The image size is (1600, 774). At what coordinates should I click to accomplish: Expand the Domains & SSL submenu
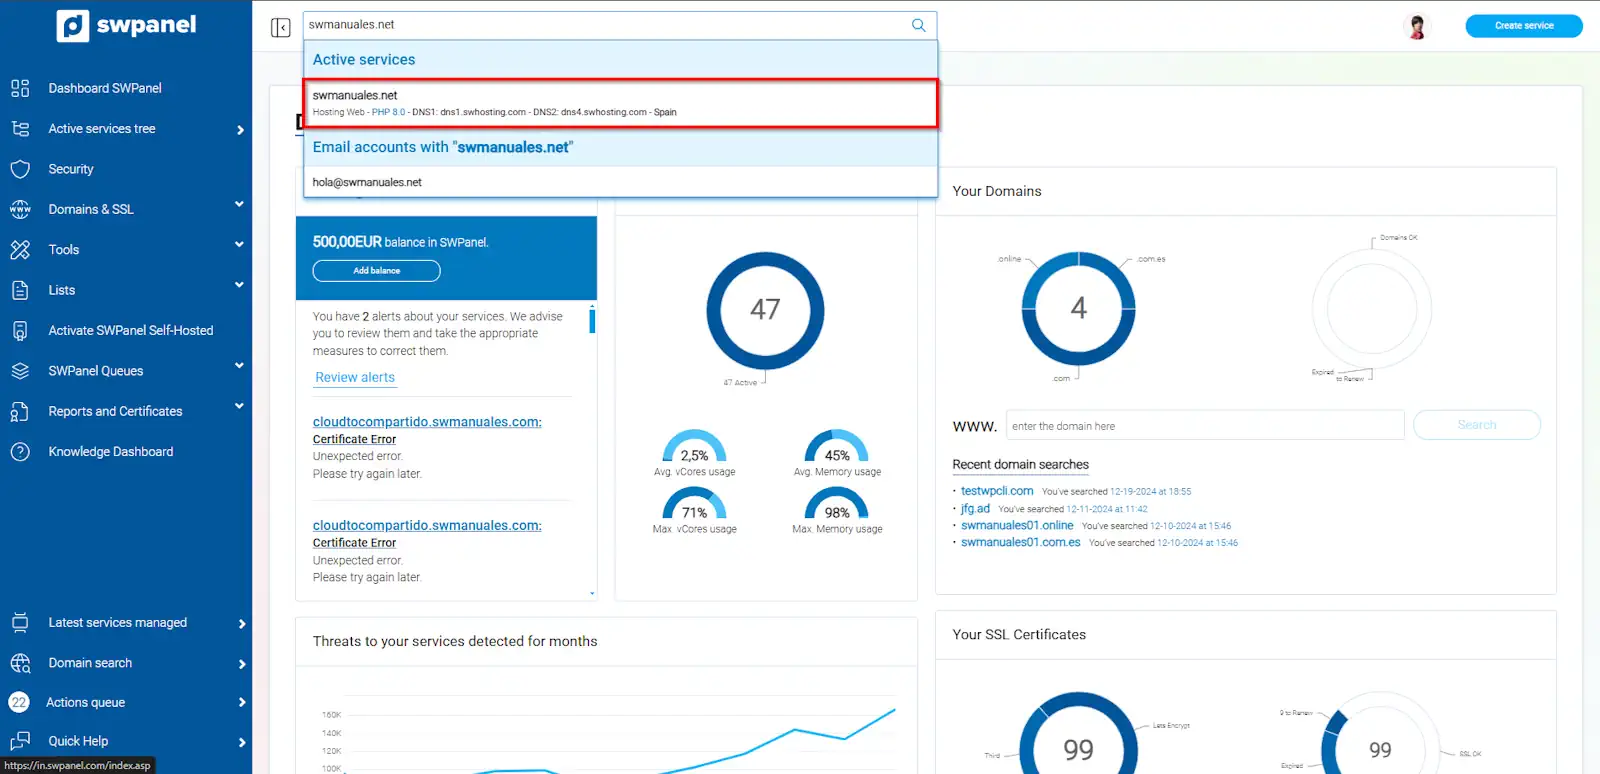239,205
